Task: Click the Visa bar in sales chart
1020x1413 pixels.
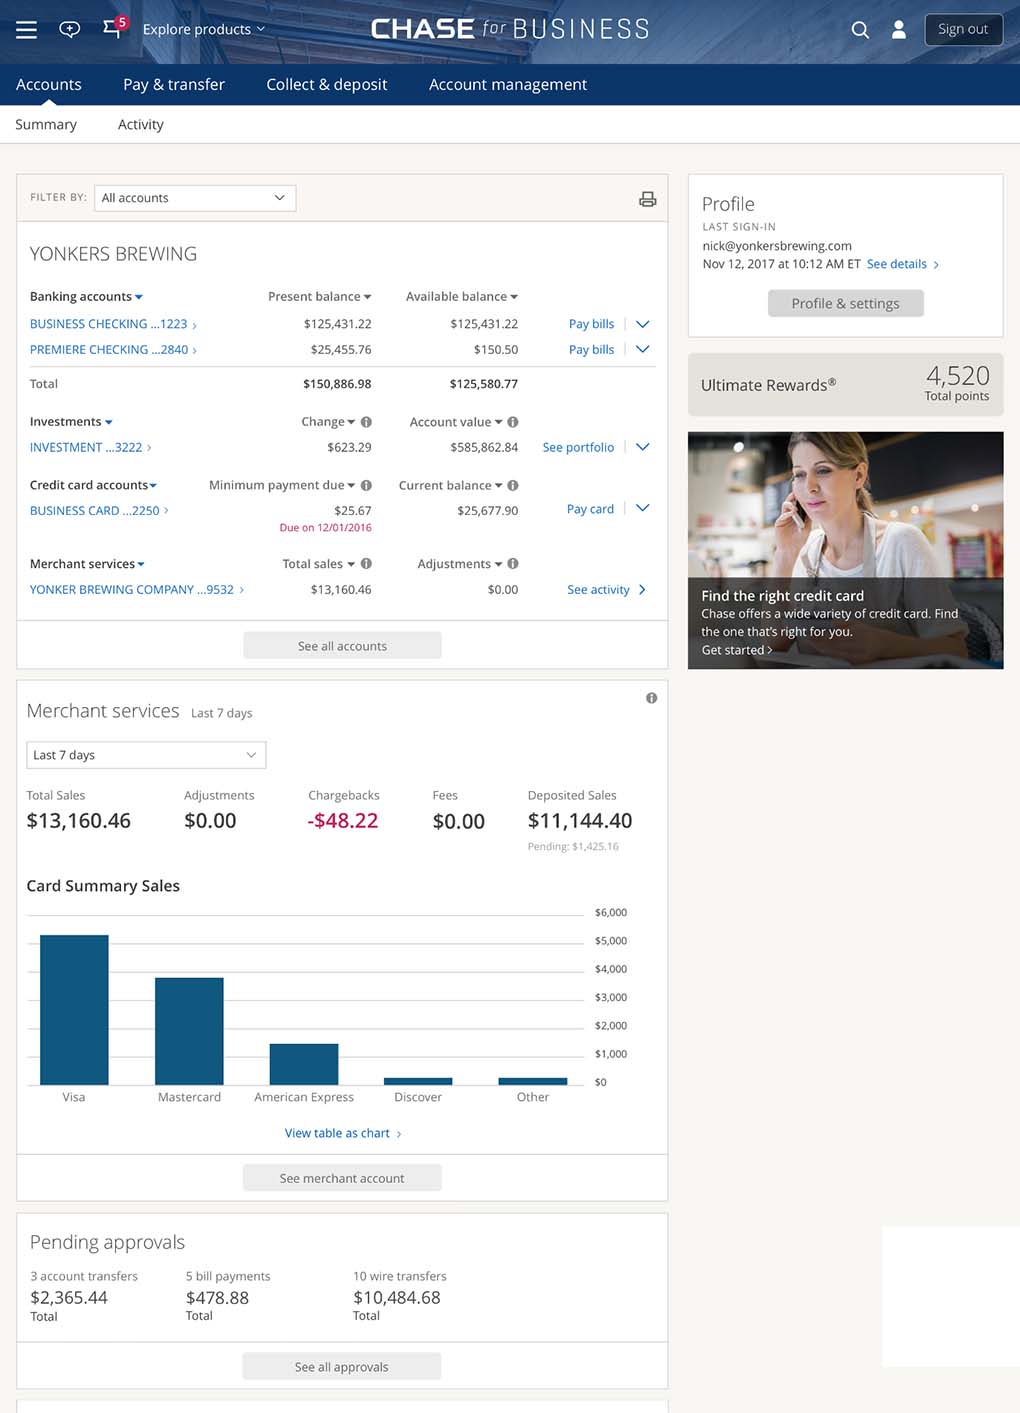Action: (x=74, y=1010)
